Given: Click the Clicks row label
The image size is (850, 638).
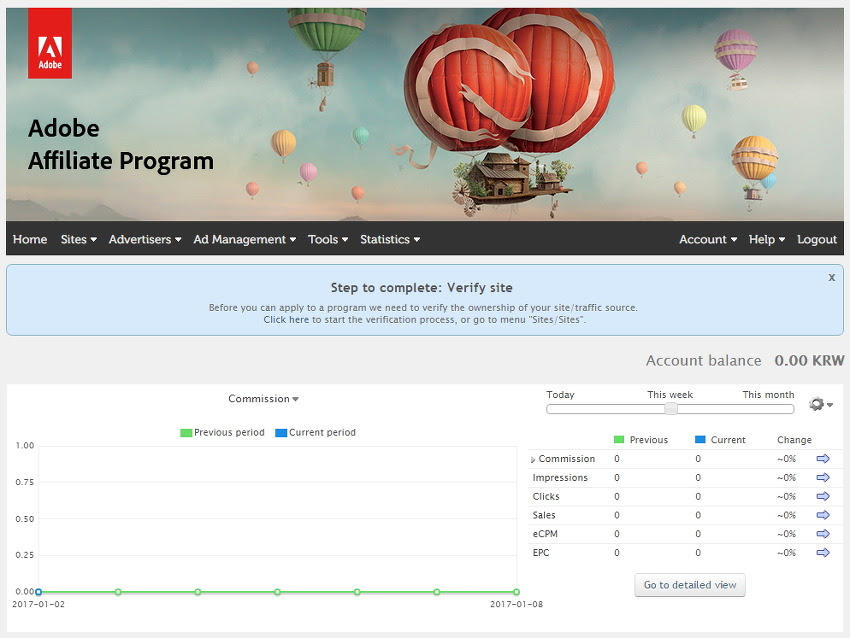Looking at the screenshot, I should coord(546,497).
